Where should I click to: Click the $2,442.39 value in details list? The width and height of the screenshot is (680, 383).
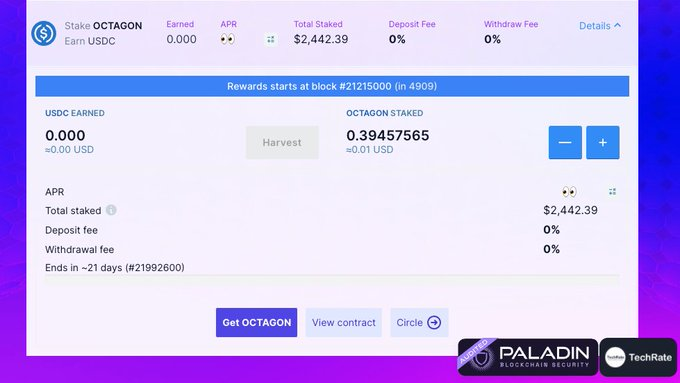pyautogui.click(x=570, y=210)
